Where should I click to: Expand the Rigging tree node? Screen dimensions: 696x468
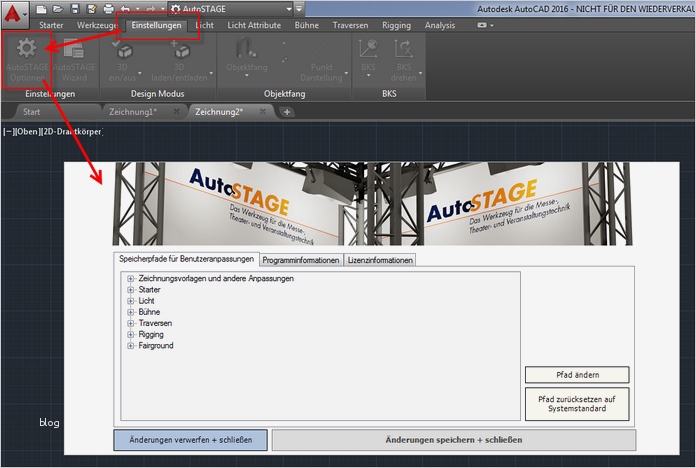click(x=130, y=335)
